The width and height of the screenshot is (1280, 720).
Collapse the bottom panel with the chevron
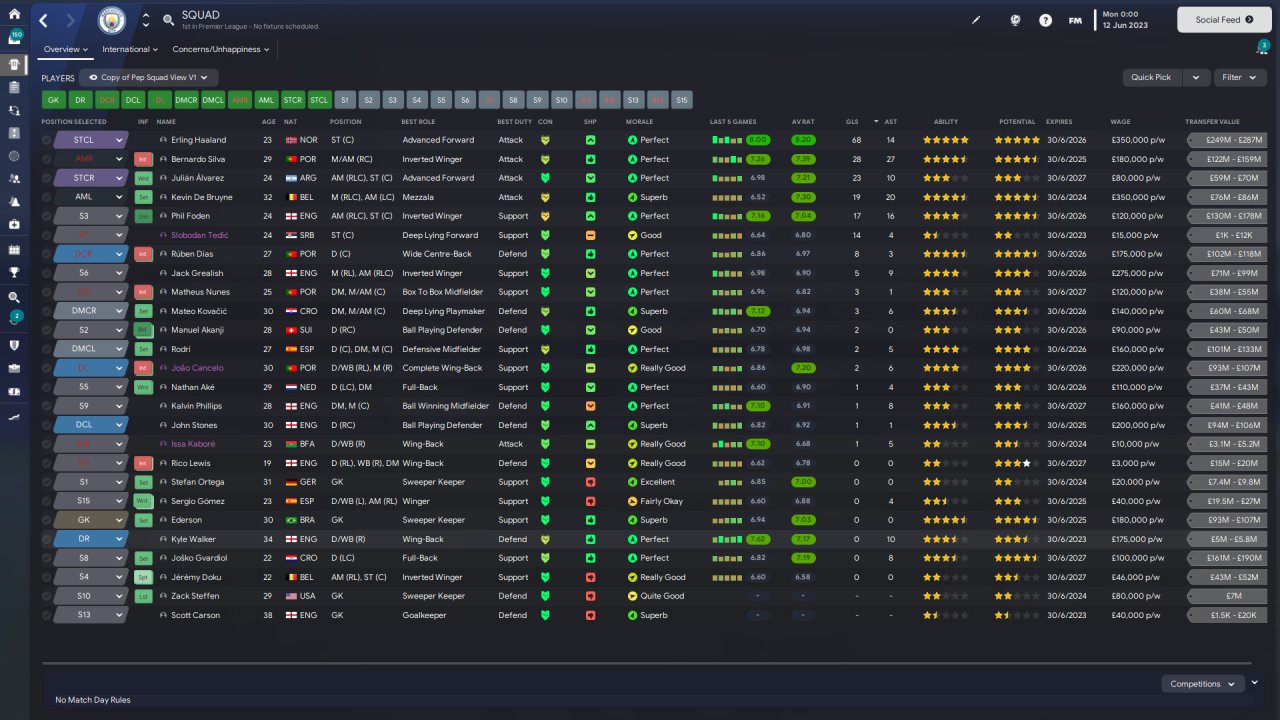click(1255, 682)
